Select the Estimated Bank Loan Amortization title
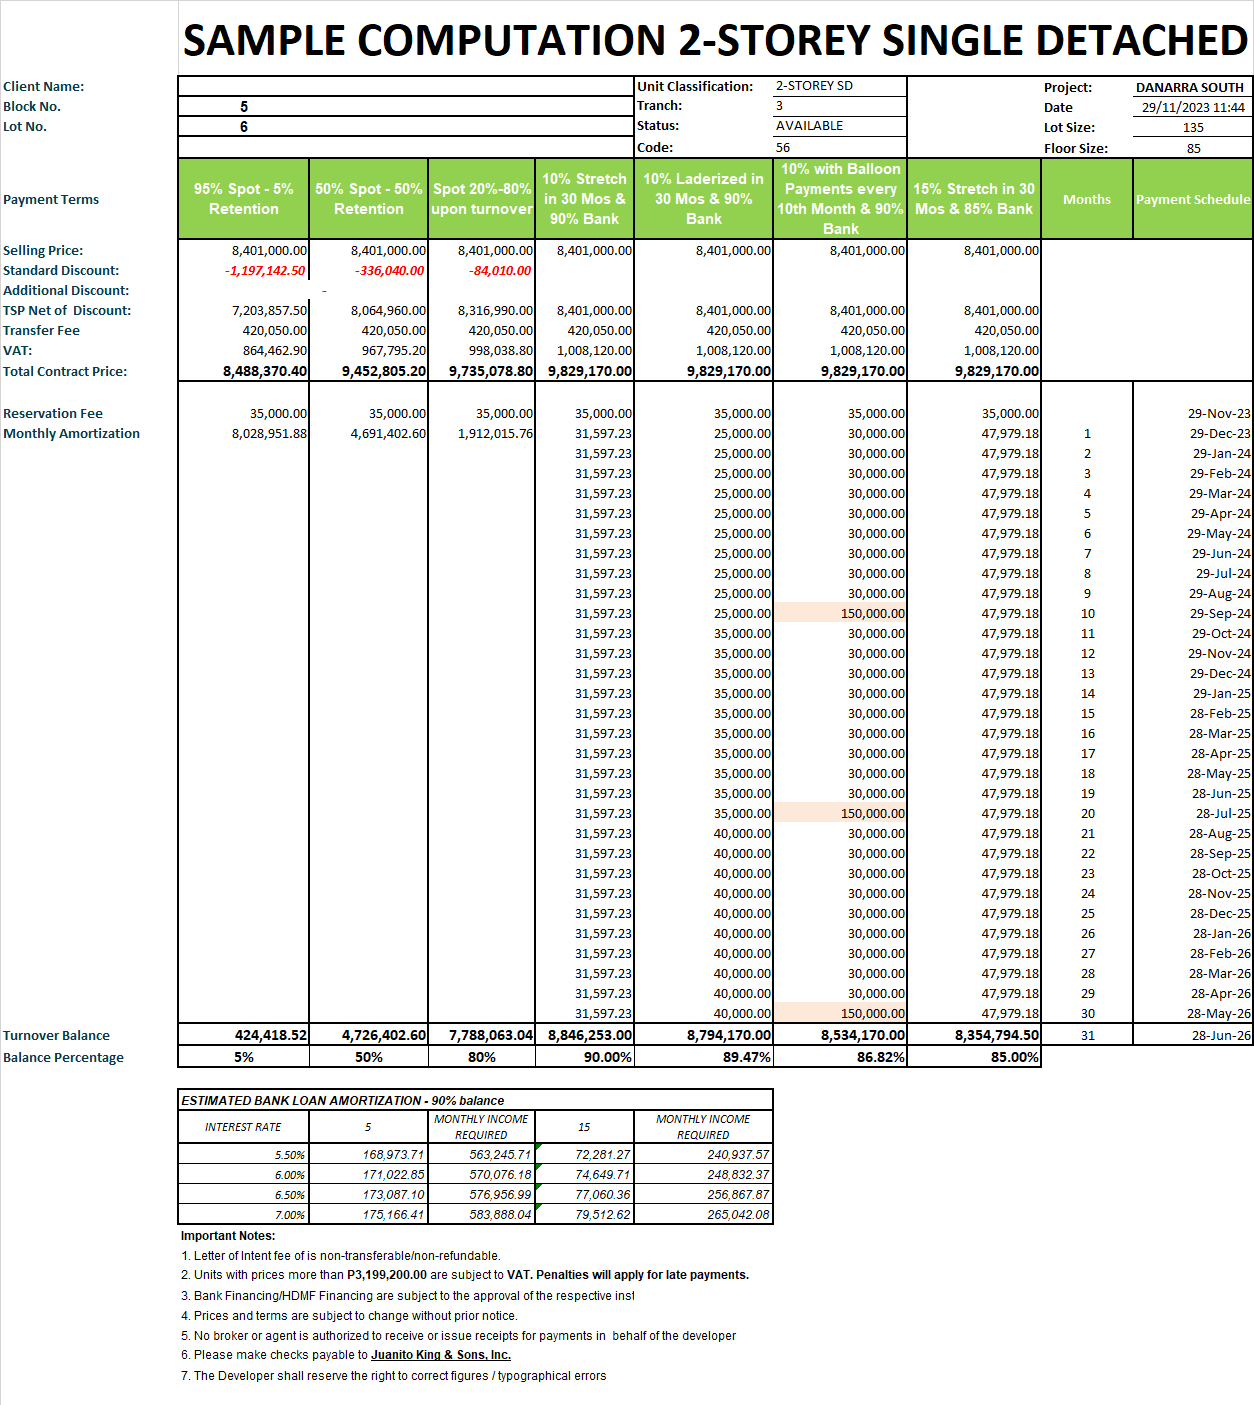Viewport: 1254px width, 1405px height. click(x=343, y=1100)
